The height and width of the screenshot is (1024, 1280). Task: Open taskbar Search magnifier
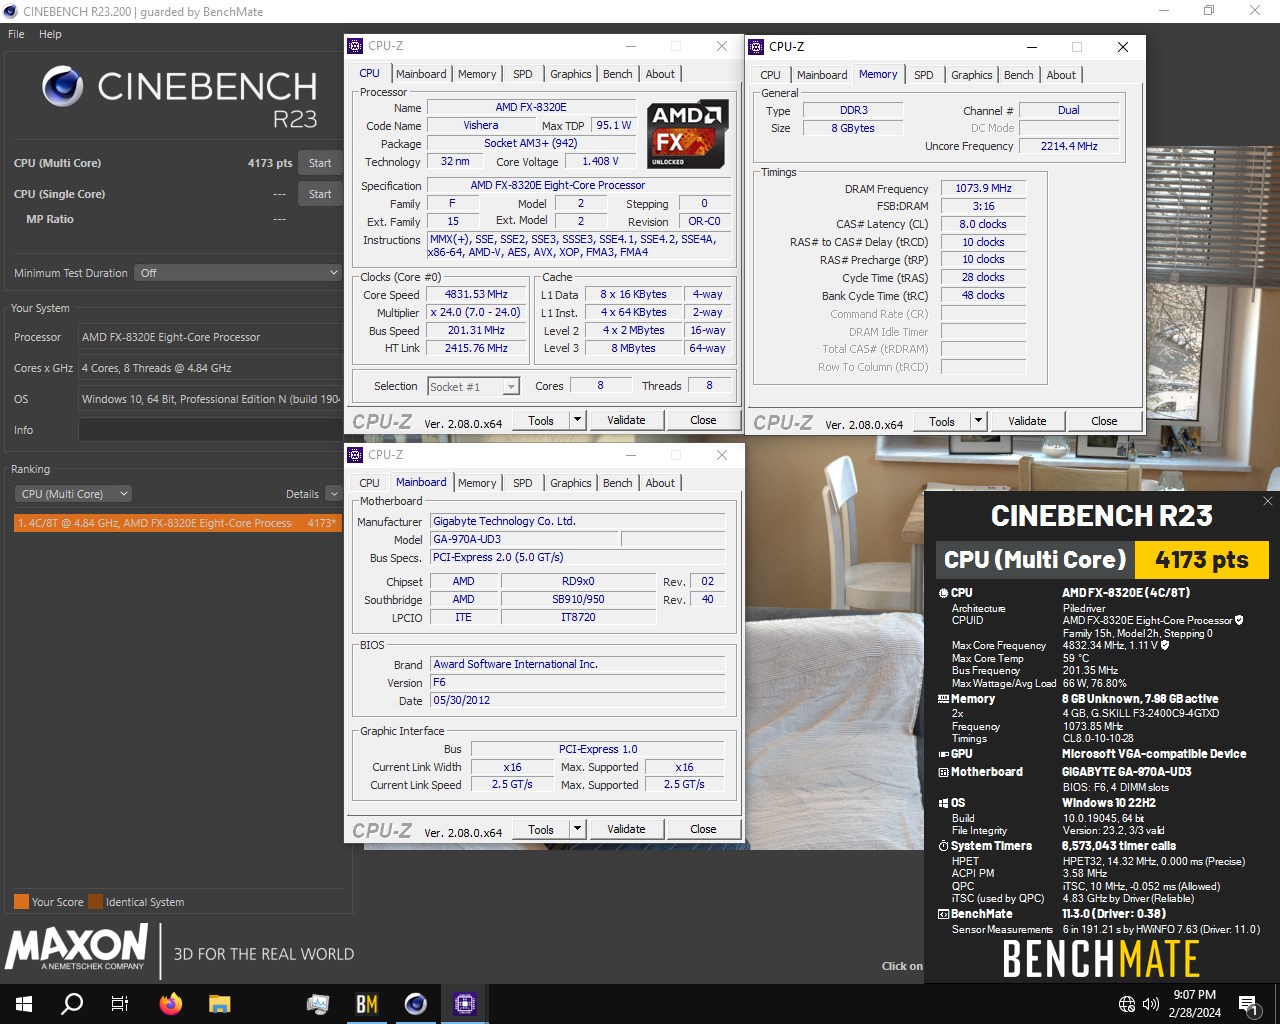coord(72,1003)
